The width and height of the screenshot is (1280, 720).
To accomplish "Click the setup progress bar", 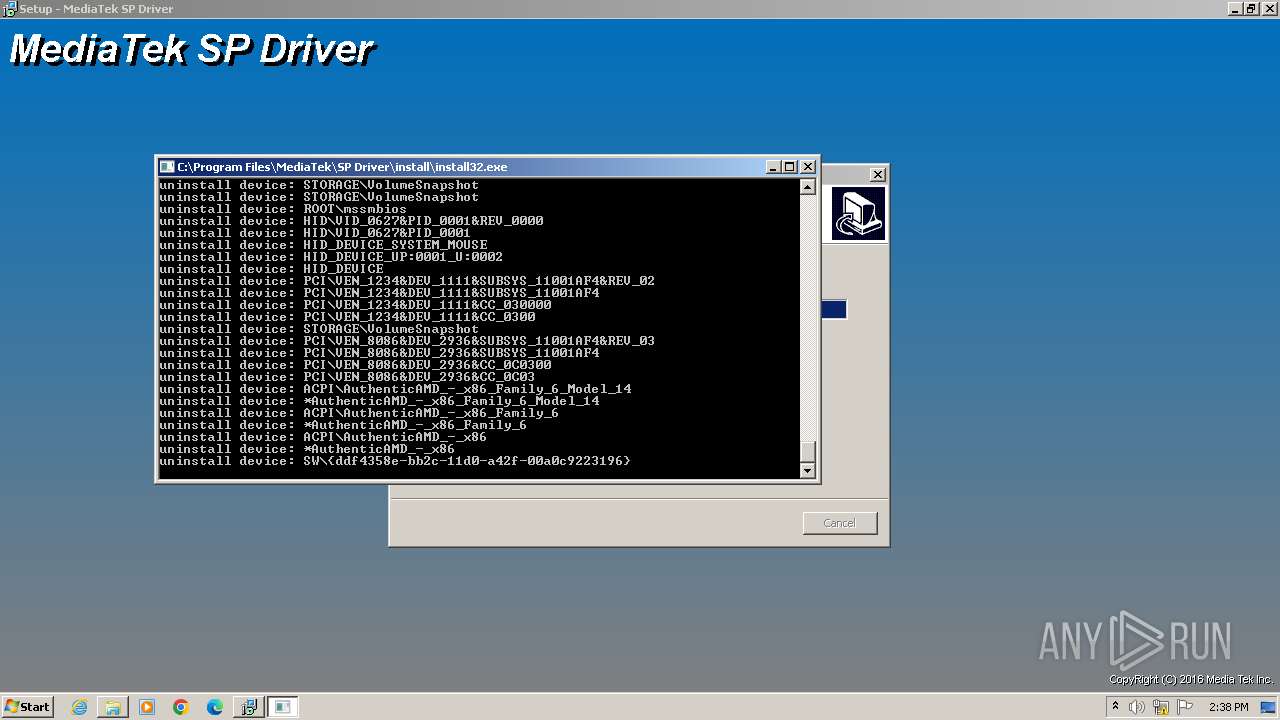I will tap(834, 310).
